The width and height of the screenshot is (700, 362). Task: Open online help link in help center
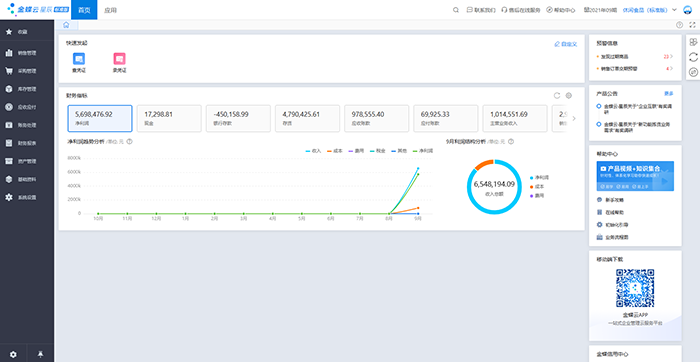(x=611, y=212)
